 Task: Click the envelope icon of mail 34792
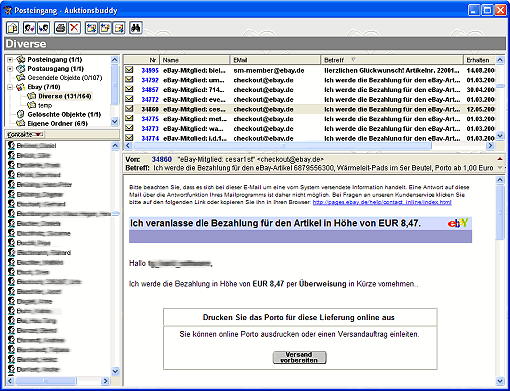pos(129,79)
